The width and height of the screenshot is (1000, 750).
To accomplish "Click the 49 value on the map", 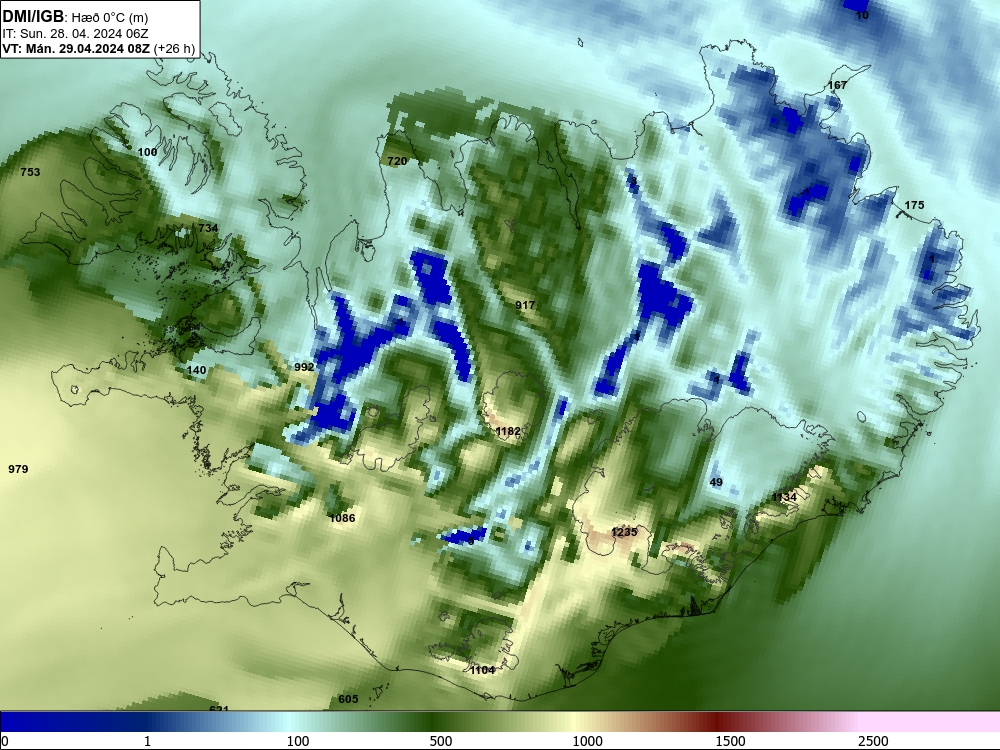I will click(x=716, y=482).
